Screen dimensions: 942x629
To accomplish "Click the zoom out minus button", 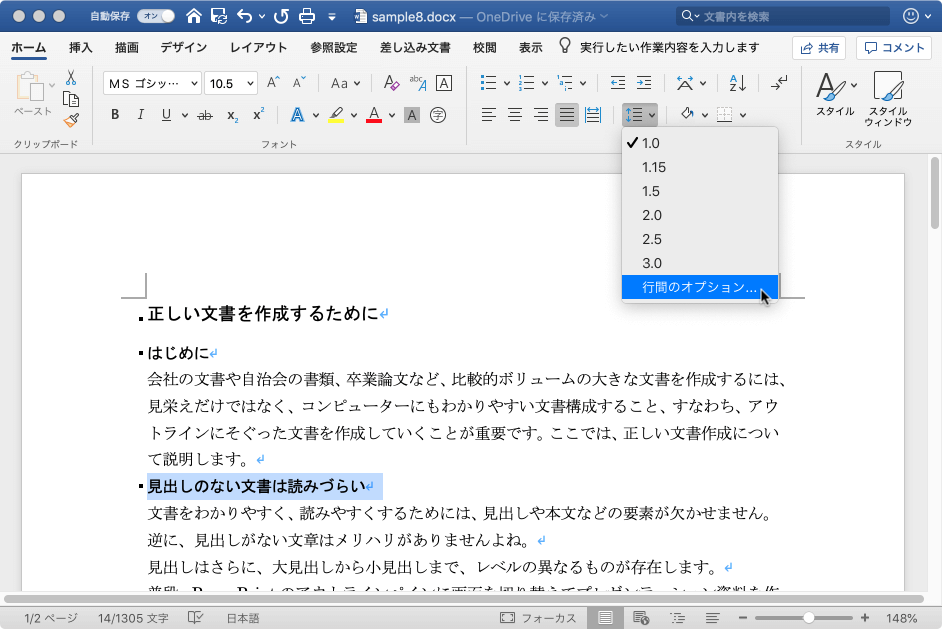I will (x=743, y=618).
